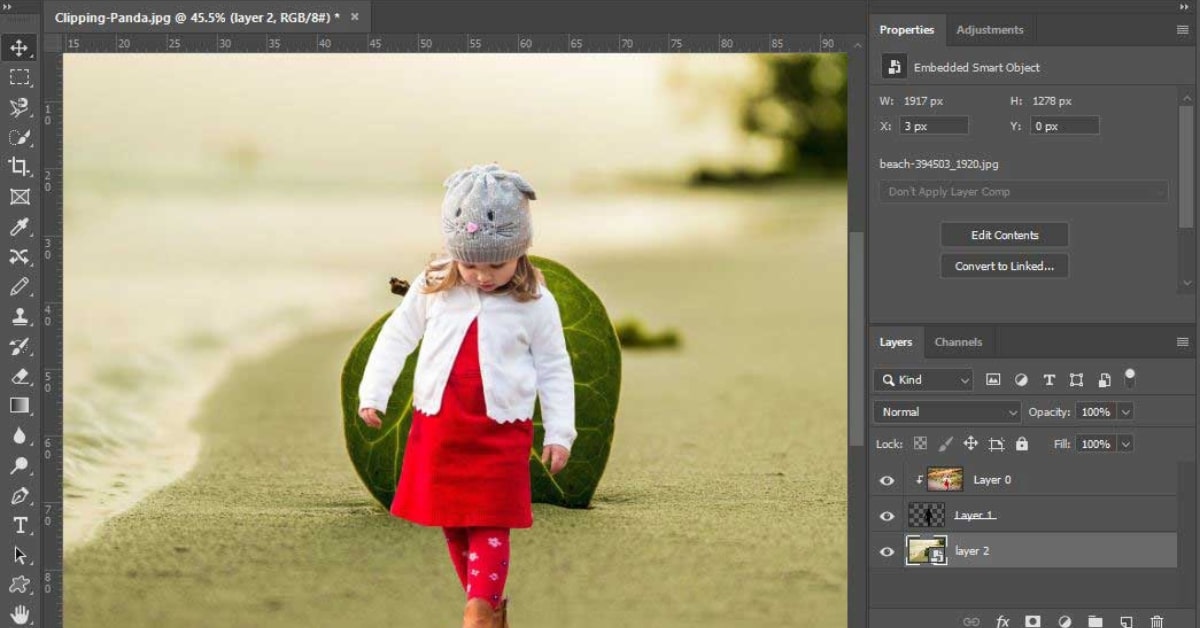Toggle lock image pixels brush icon
The image size is (1200, 628).
coord(945,443)
